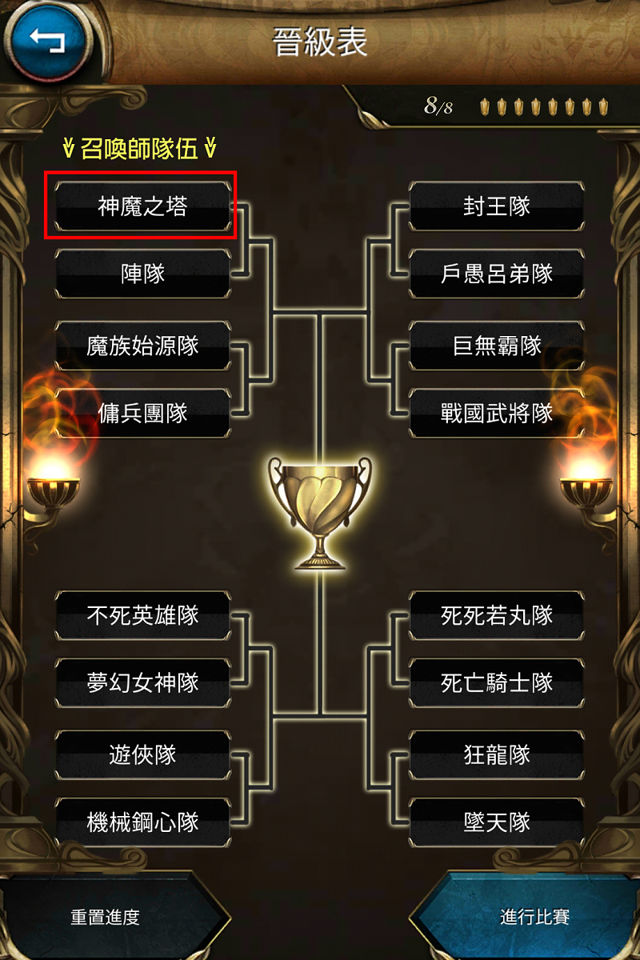Select the 戰國武將隊 team
Viewport: 640px width, 960px height.
pyautogui.click(x=497, y=413)
